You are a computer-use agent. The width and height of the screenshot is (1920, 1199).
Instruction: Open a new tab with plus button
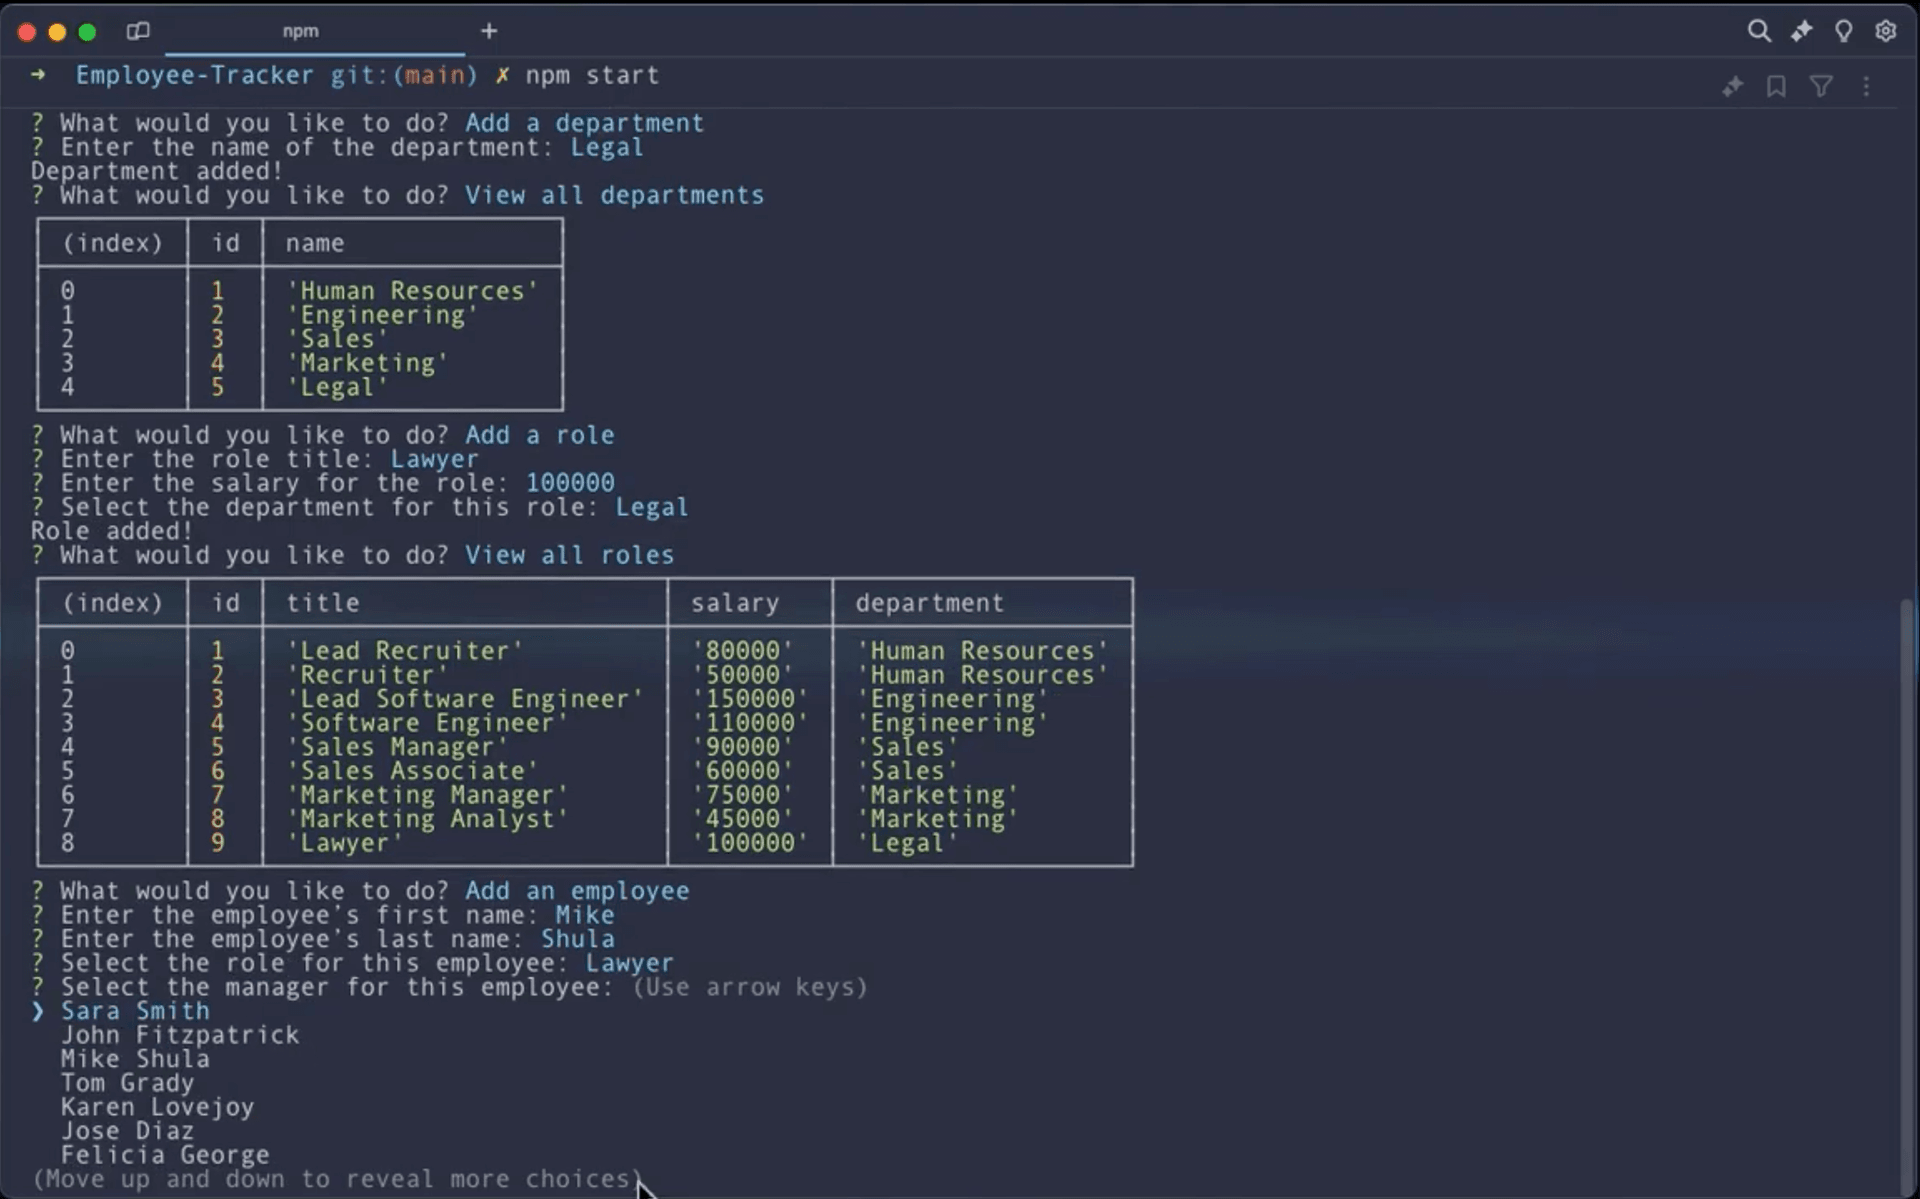point(488,31)
